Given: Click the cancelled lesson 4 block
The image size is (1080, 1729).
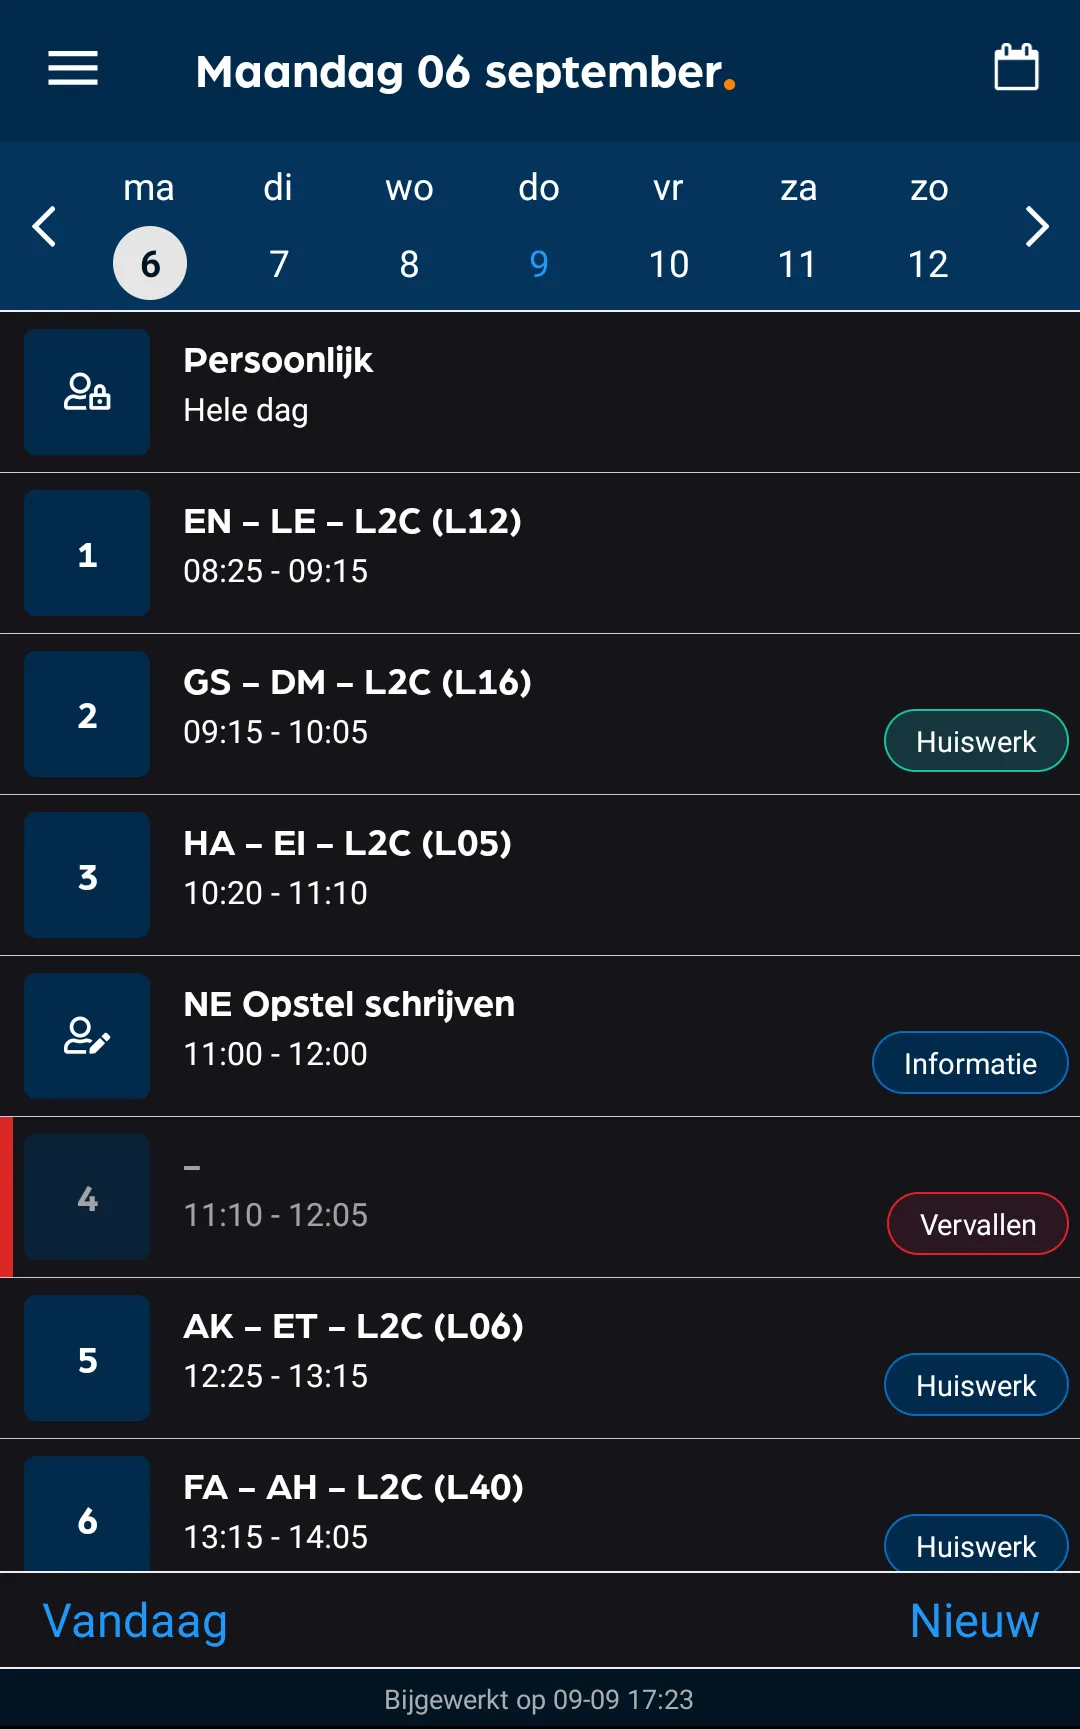Looking at the screenshot, I should (x=86, y=1196).
